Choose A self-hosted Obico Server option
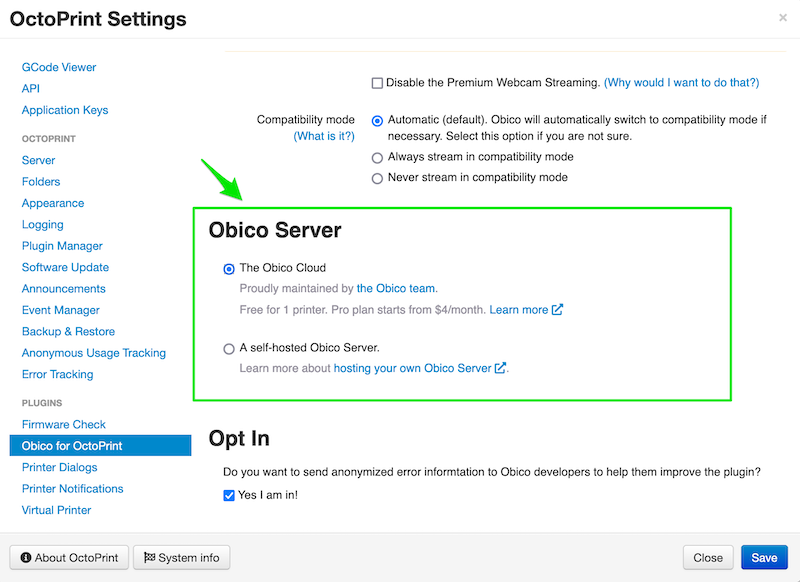 tap(229, 348)
